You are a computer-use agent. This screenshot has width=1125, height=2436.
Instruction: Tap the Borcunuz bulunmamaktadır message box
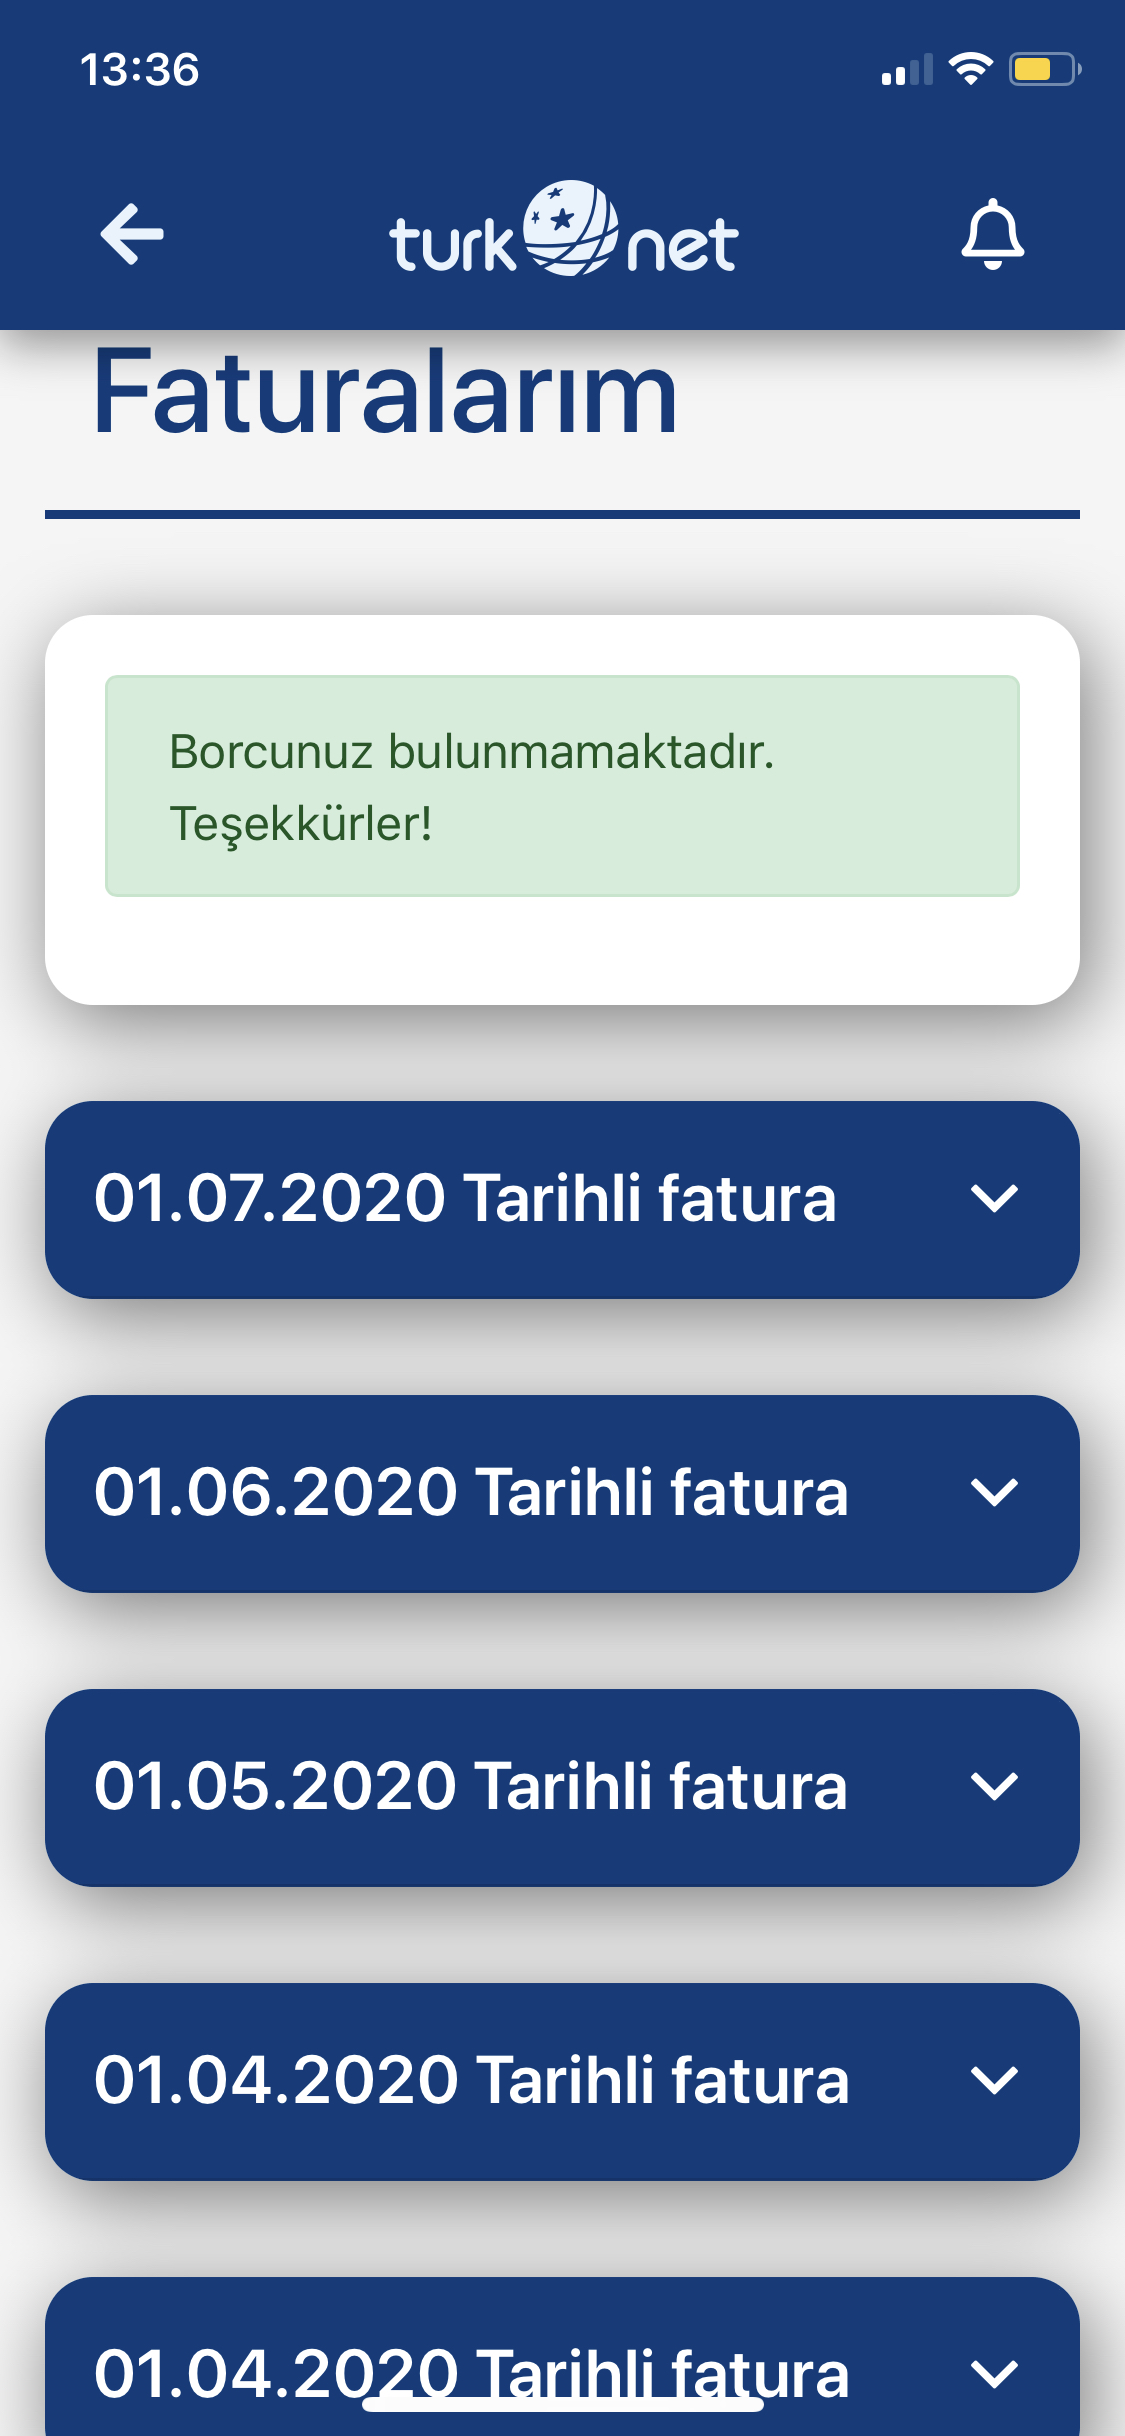[x=562, y=786]
